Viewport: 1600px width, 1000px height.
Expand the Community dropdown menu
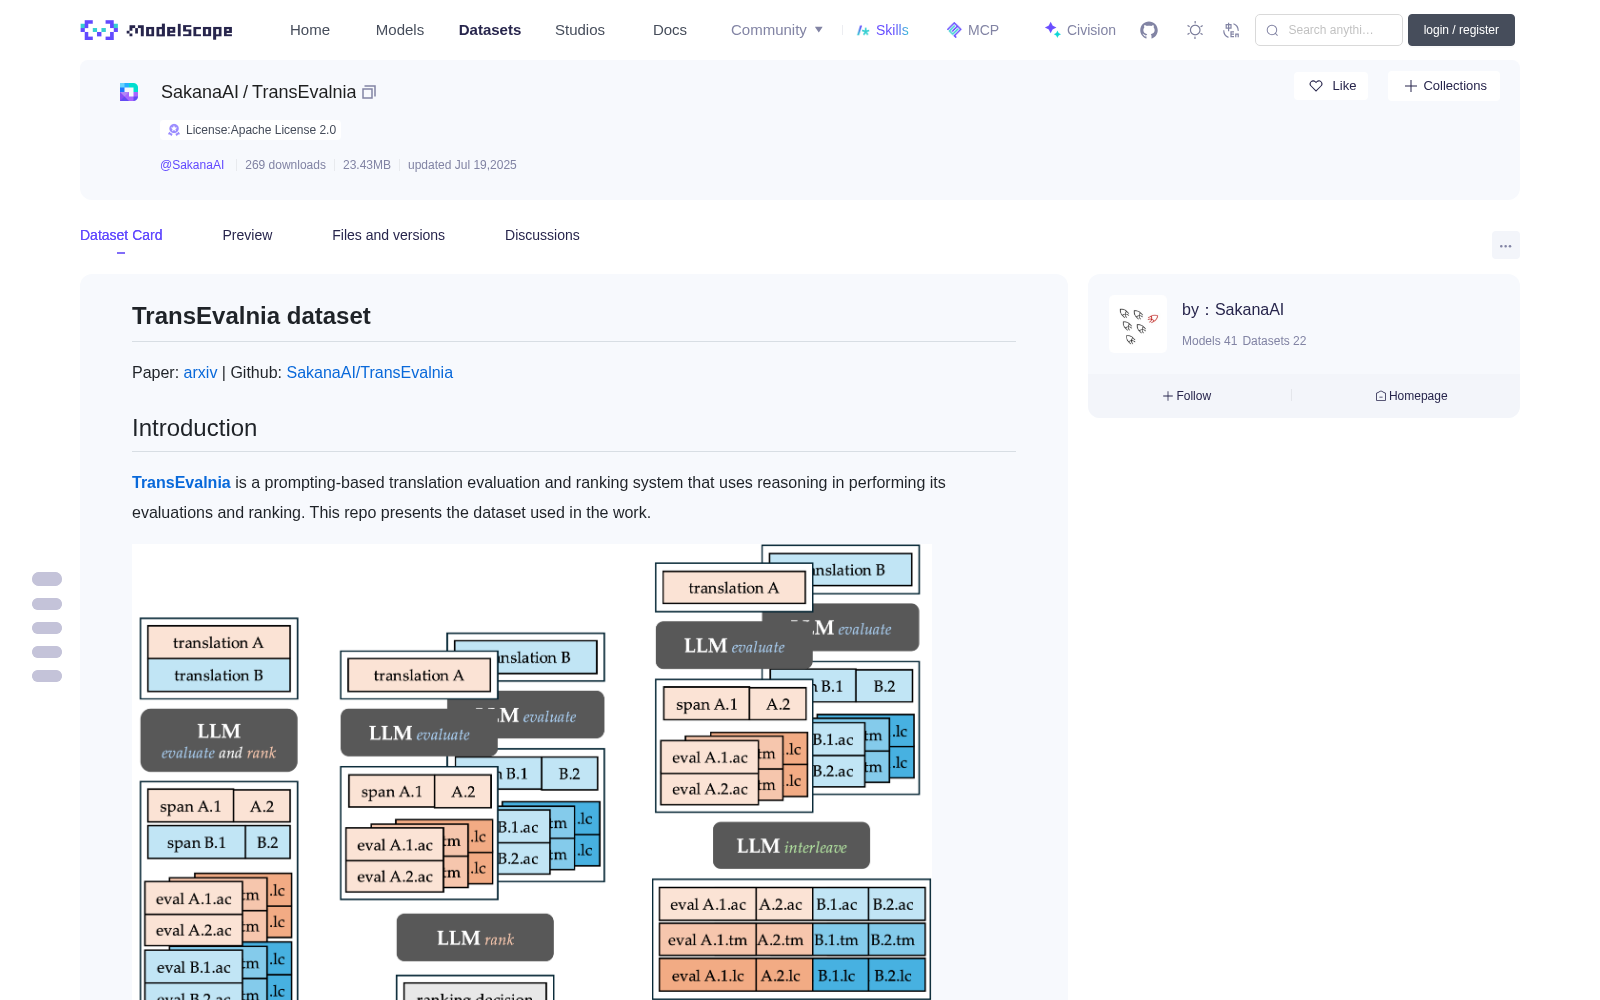pyautogui.click(x=777, y=30)
